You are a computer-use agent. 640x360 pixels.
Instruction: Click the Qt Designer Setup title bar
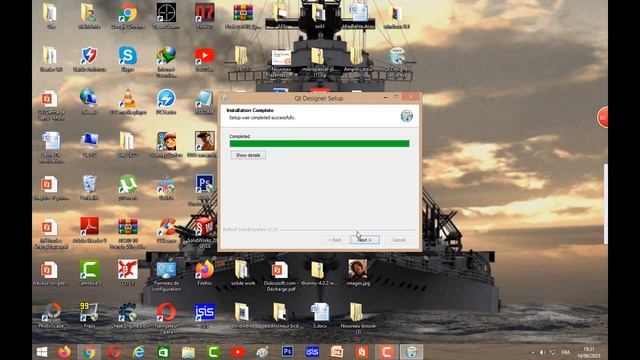point(319,98)
